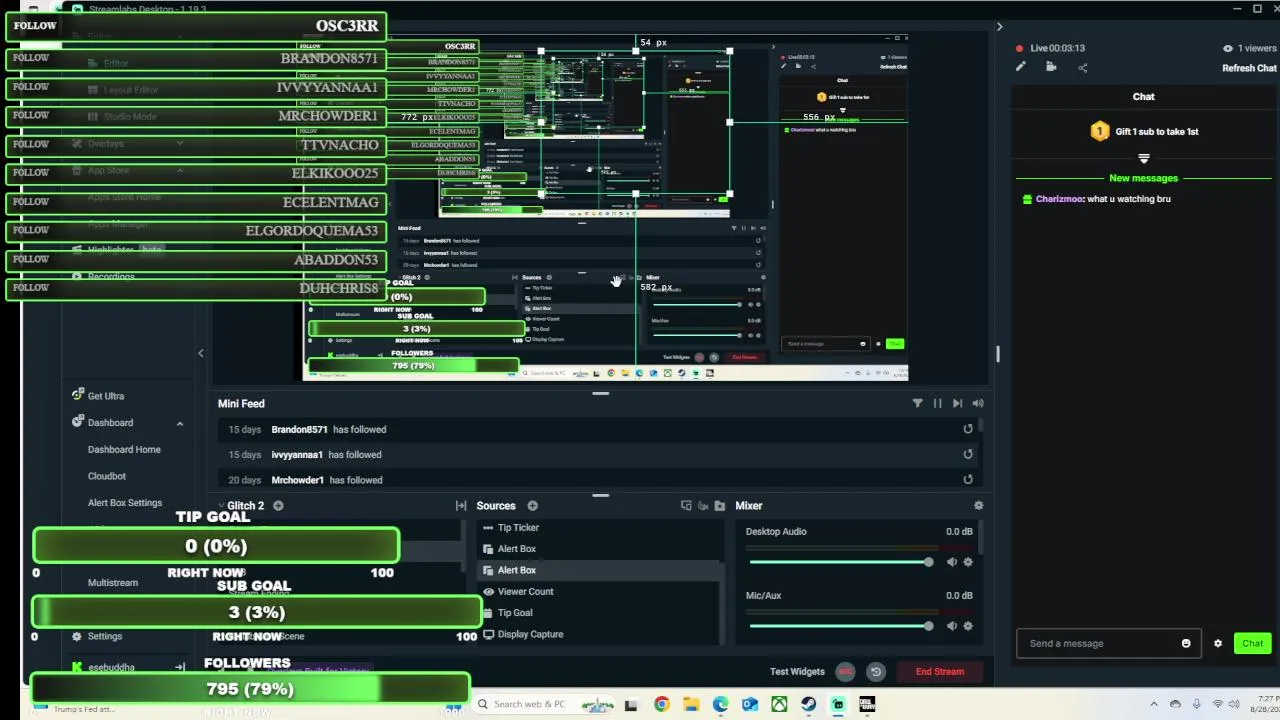
Task: Open the chat emote picker
Action: 1186,643
